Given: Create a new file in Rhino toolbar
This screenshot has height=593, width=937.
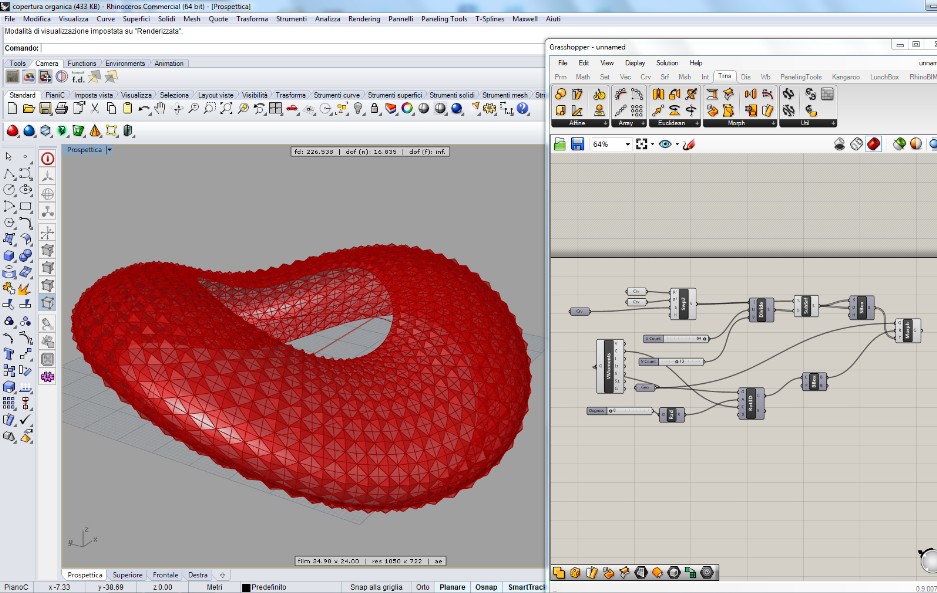Looking at the screenshot, I should [x=12, y=108].
